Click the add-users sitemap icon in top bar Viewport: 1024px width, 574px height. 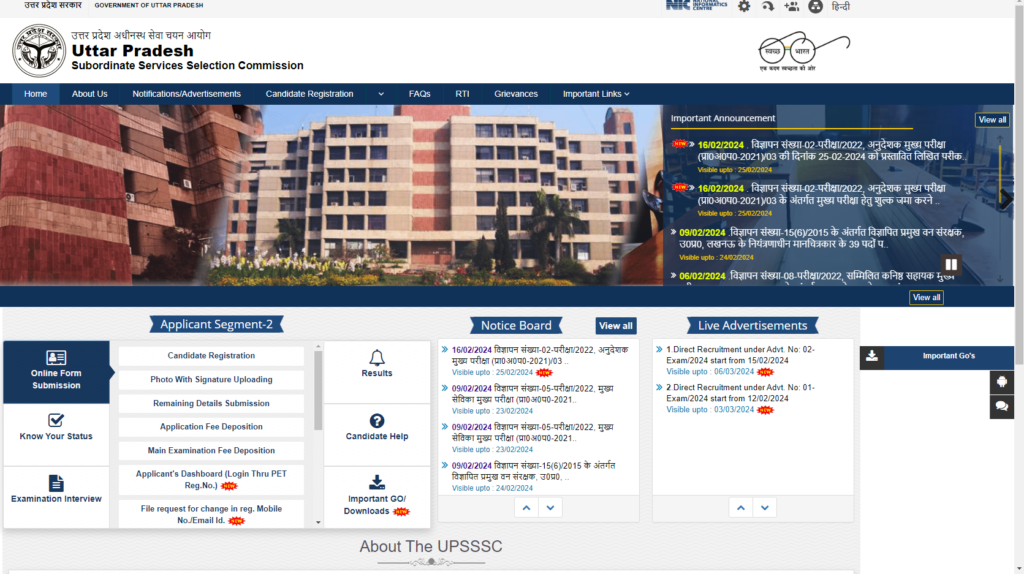point(792,7)
